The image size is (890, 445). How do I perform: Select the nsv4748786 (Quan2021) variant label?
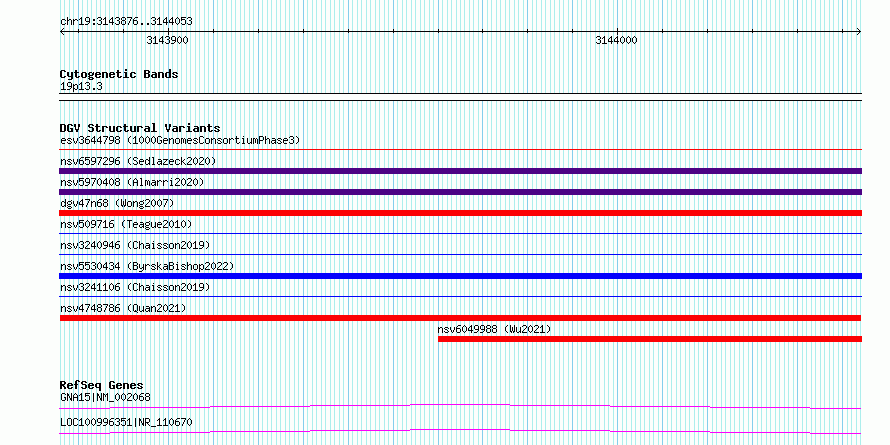123,308
